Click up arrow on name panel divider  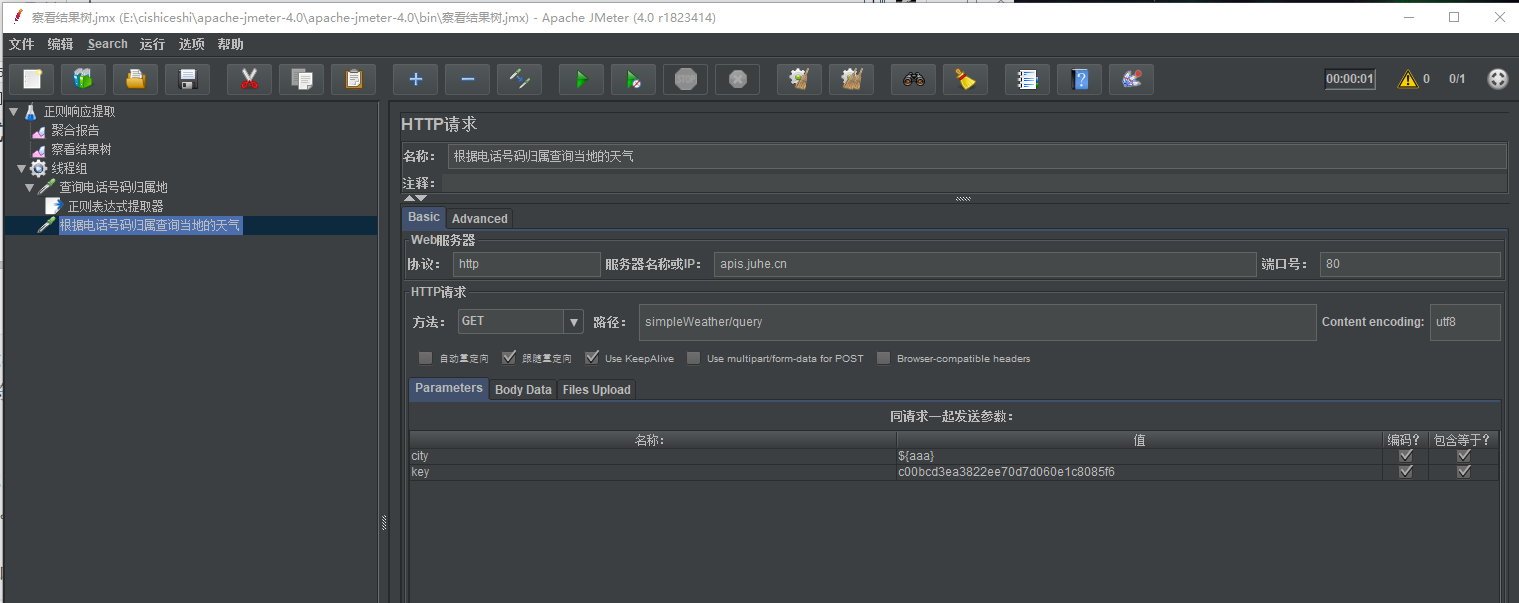click(409, 199)
